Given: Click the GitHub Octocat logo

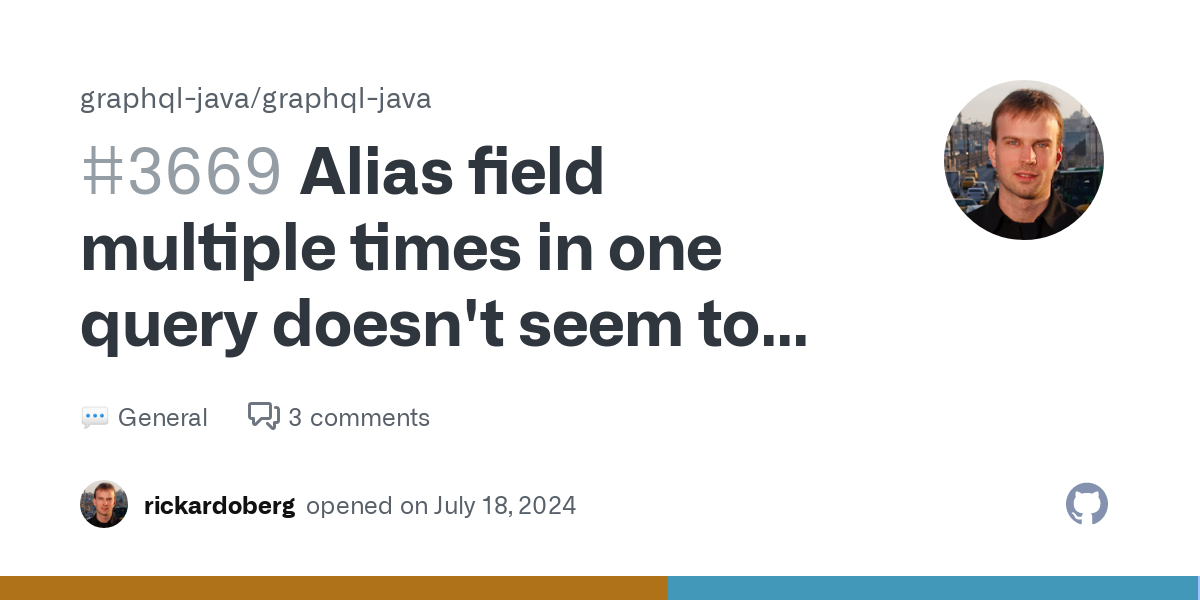Looking at the screenshot, I should point(1087,505).
